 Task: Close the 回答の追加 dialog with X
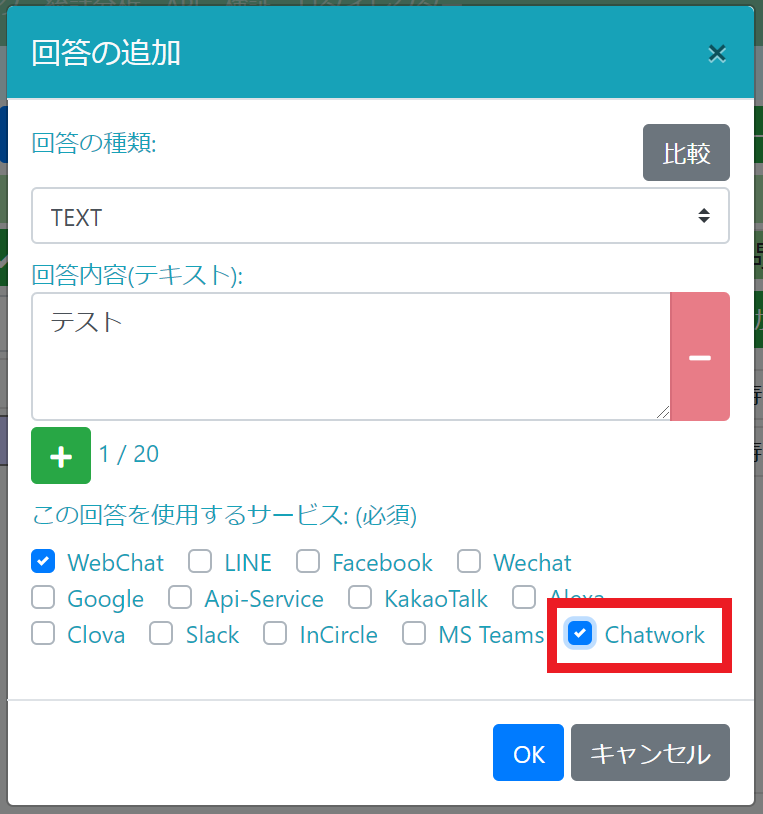[717, 53]
